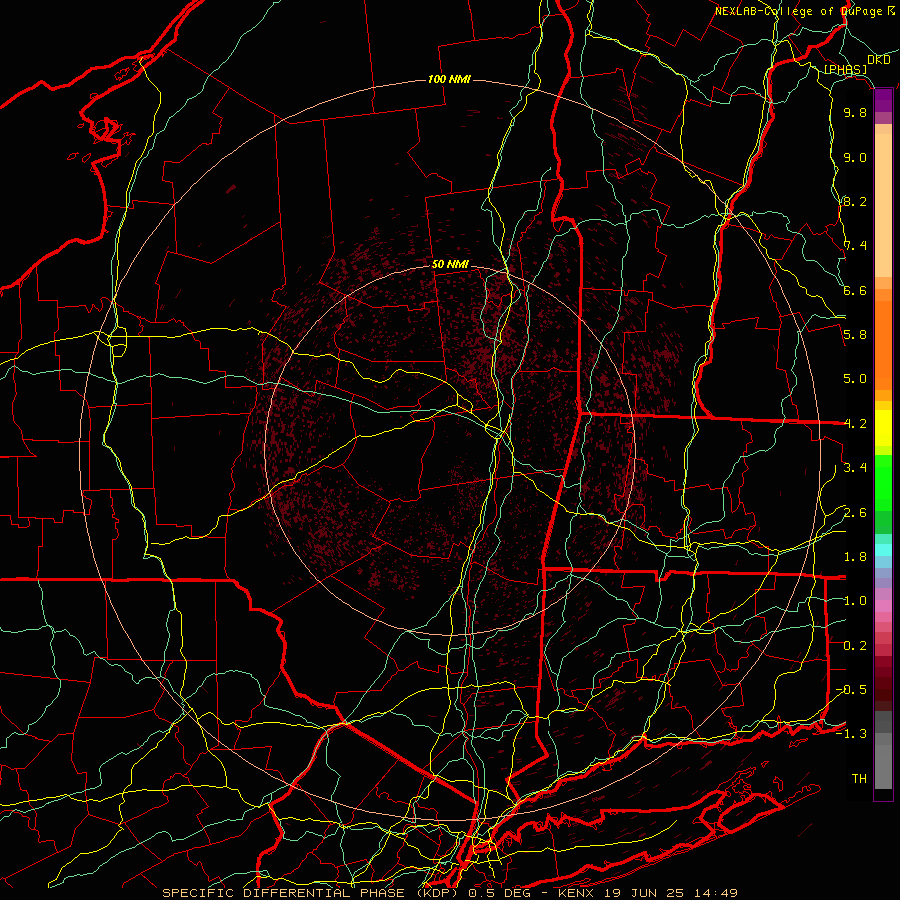
Task: Click the 9.8 value on the color scale
Action: click(855, 112)
